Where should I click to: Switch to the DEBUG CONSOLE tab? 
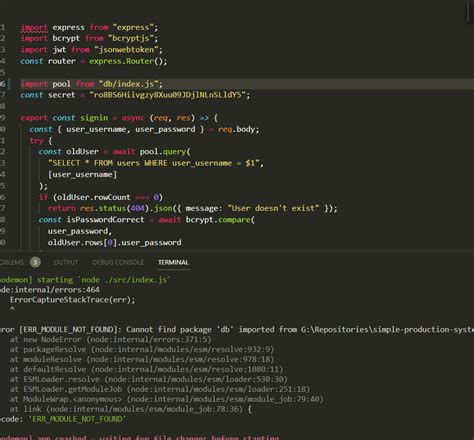(118, 262)
